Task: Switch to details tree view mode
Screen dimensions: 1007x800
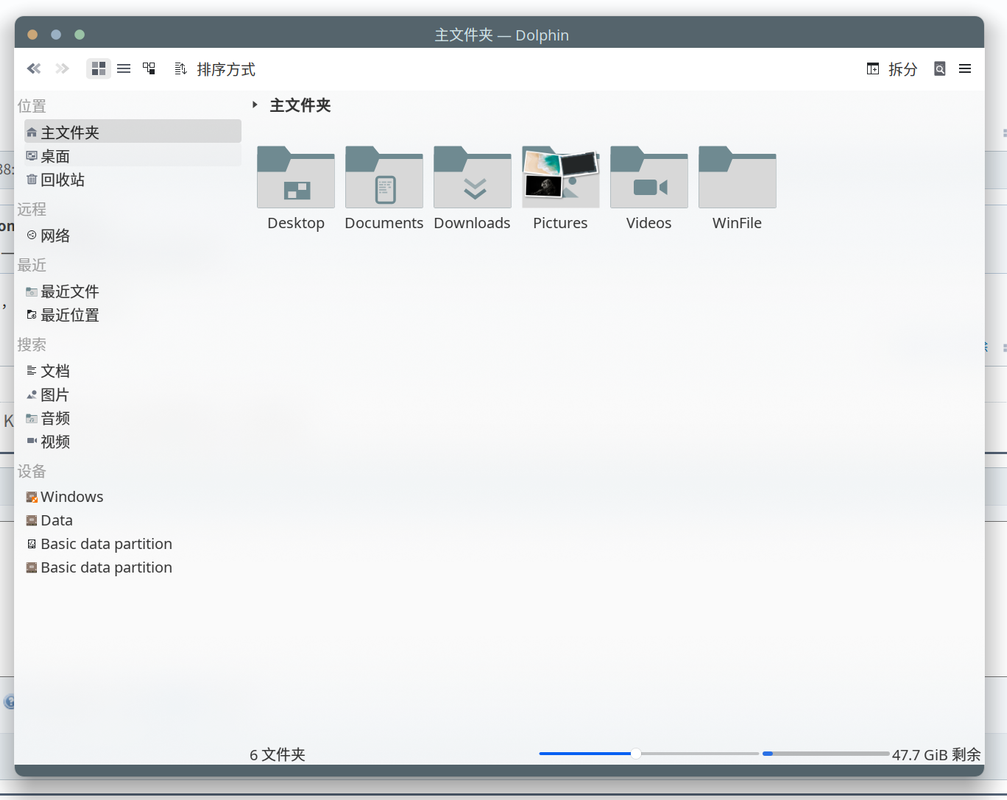Action: tap(149, 69)
